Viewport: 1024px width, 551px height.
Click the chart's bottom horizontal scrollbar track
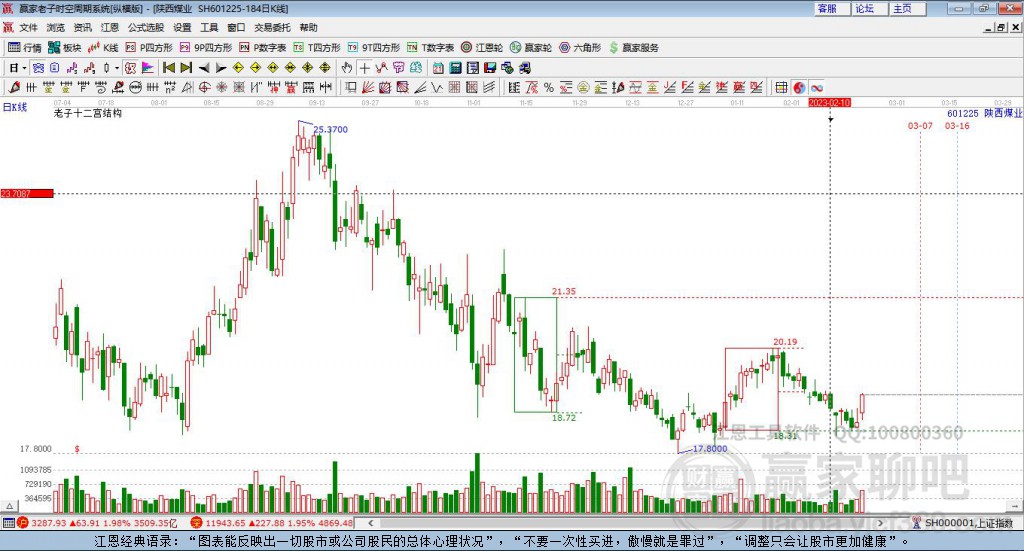click(x=625, y=523)
